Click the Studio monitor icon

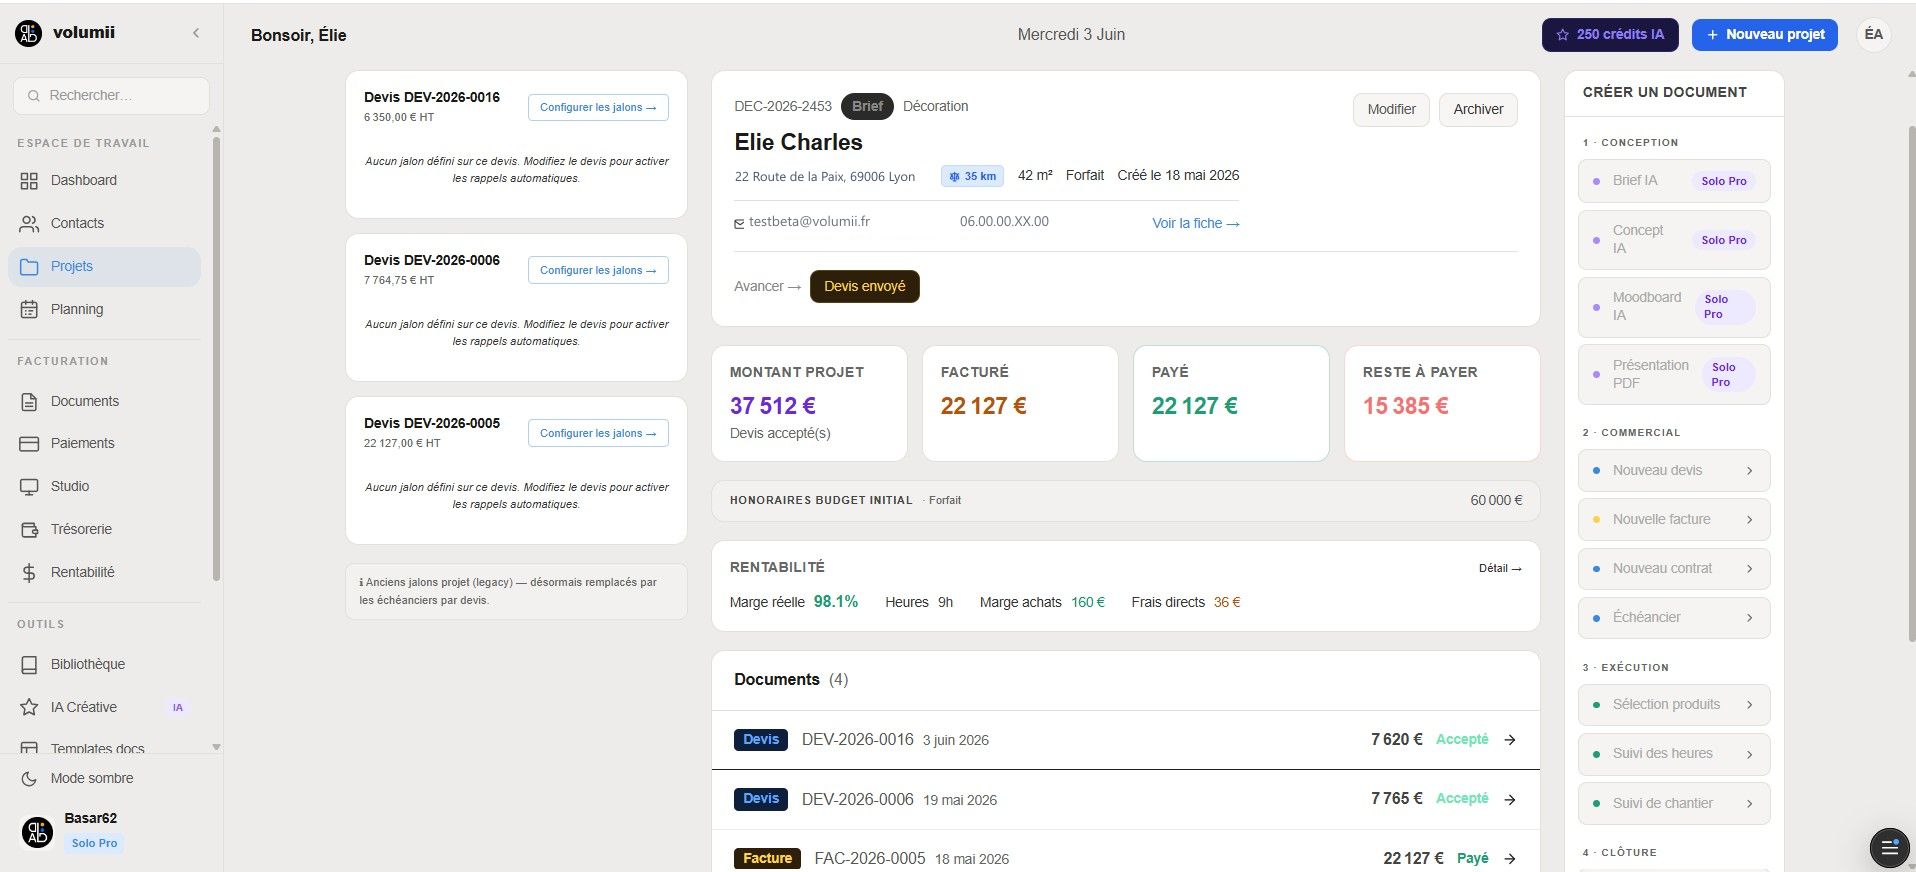(29, 486)
